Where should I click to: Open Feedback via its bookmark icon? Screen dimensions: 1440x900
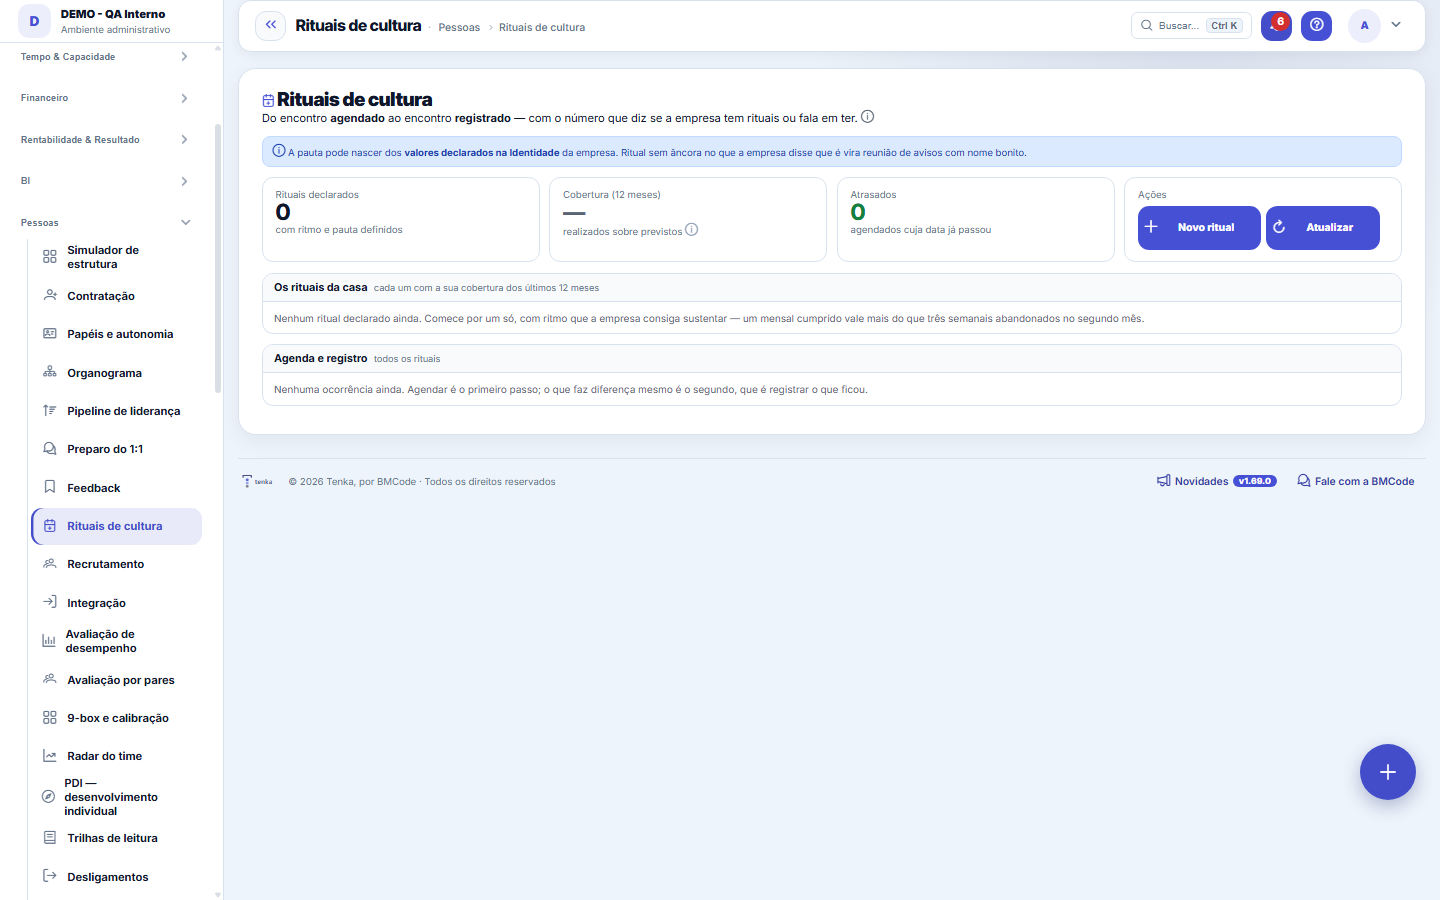(x=50, y=488)
